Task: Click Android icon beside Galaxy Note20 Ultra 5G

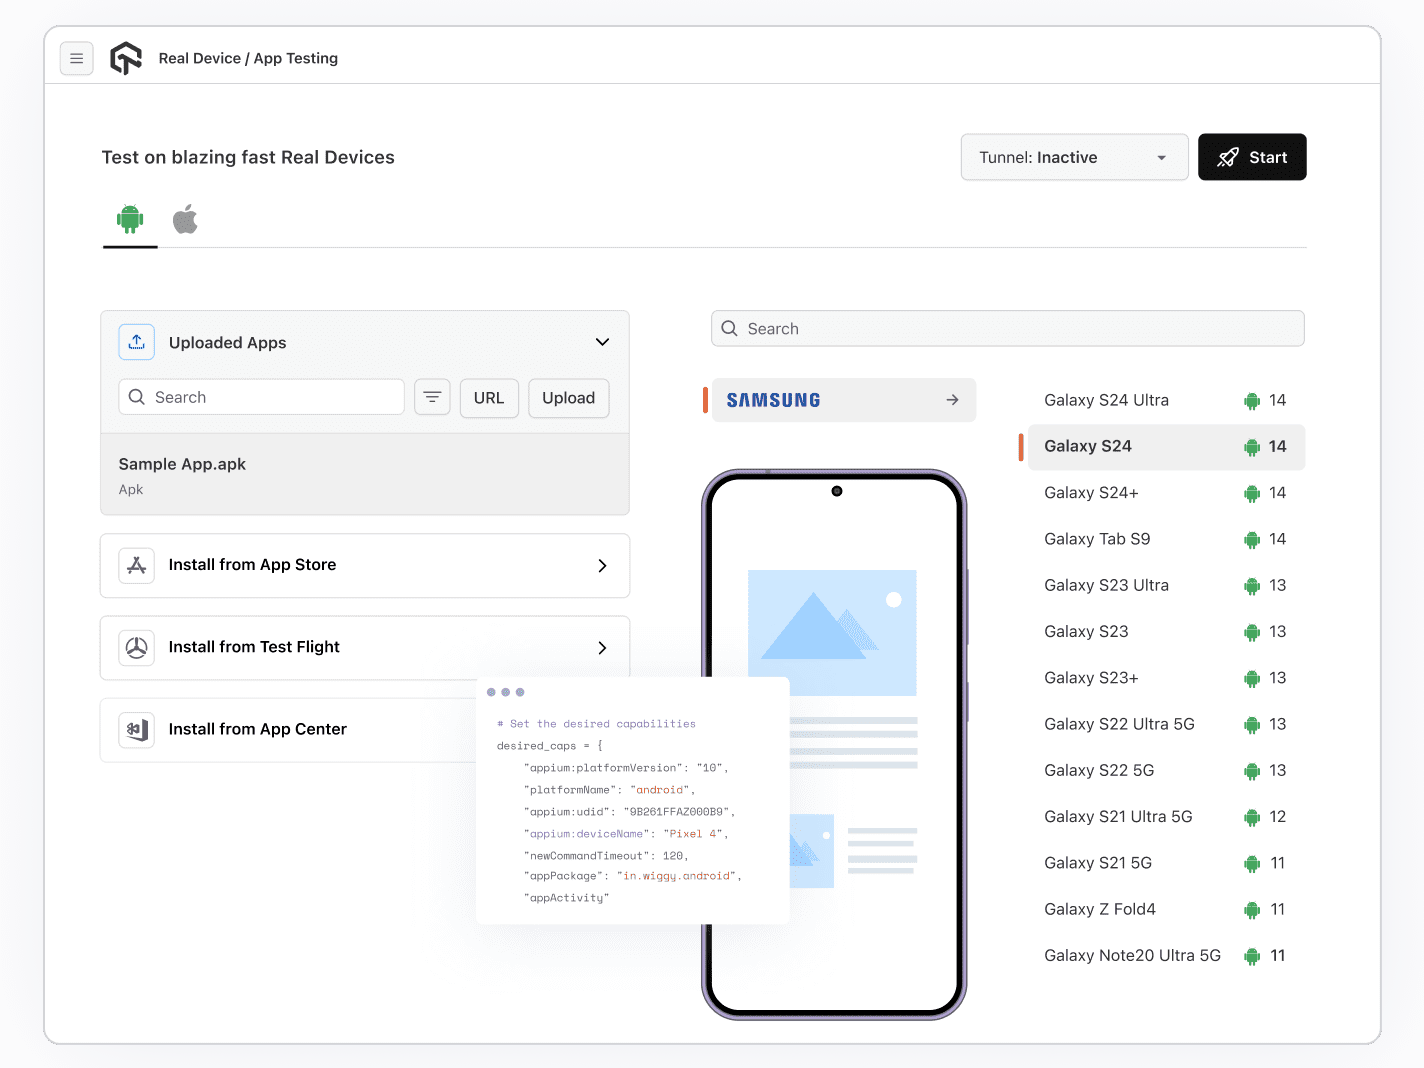Action: (x=1252, y=956)
